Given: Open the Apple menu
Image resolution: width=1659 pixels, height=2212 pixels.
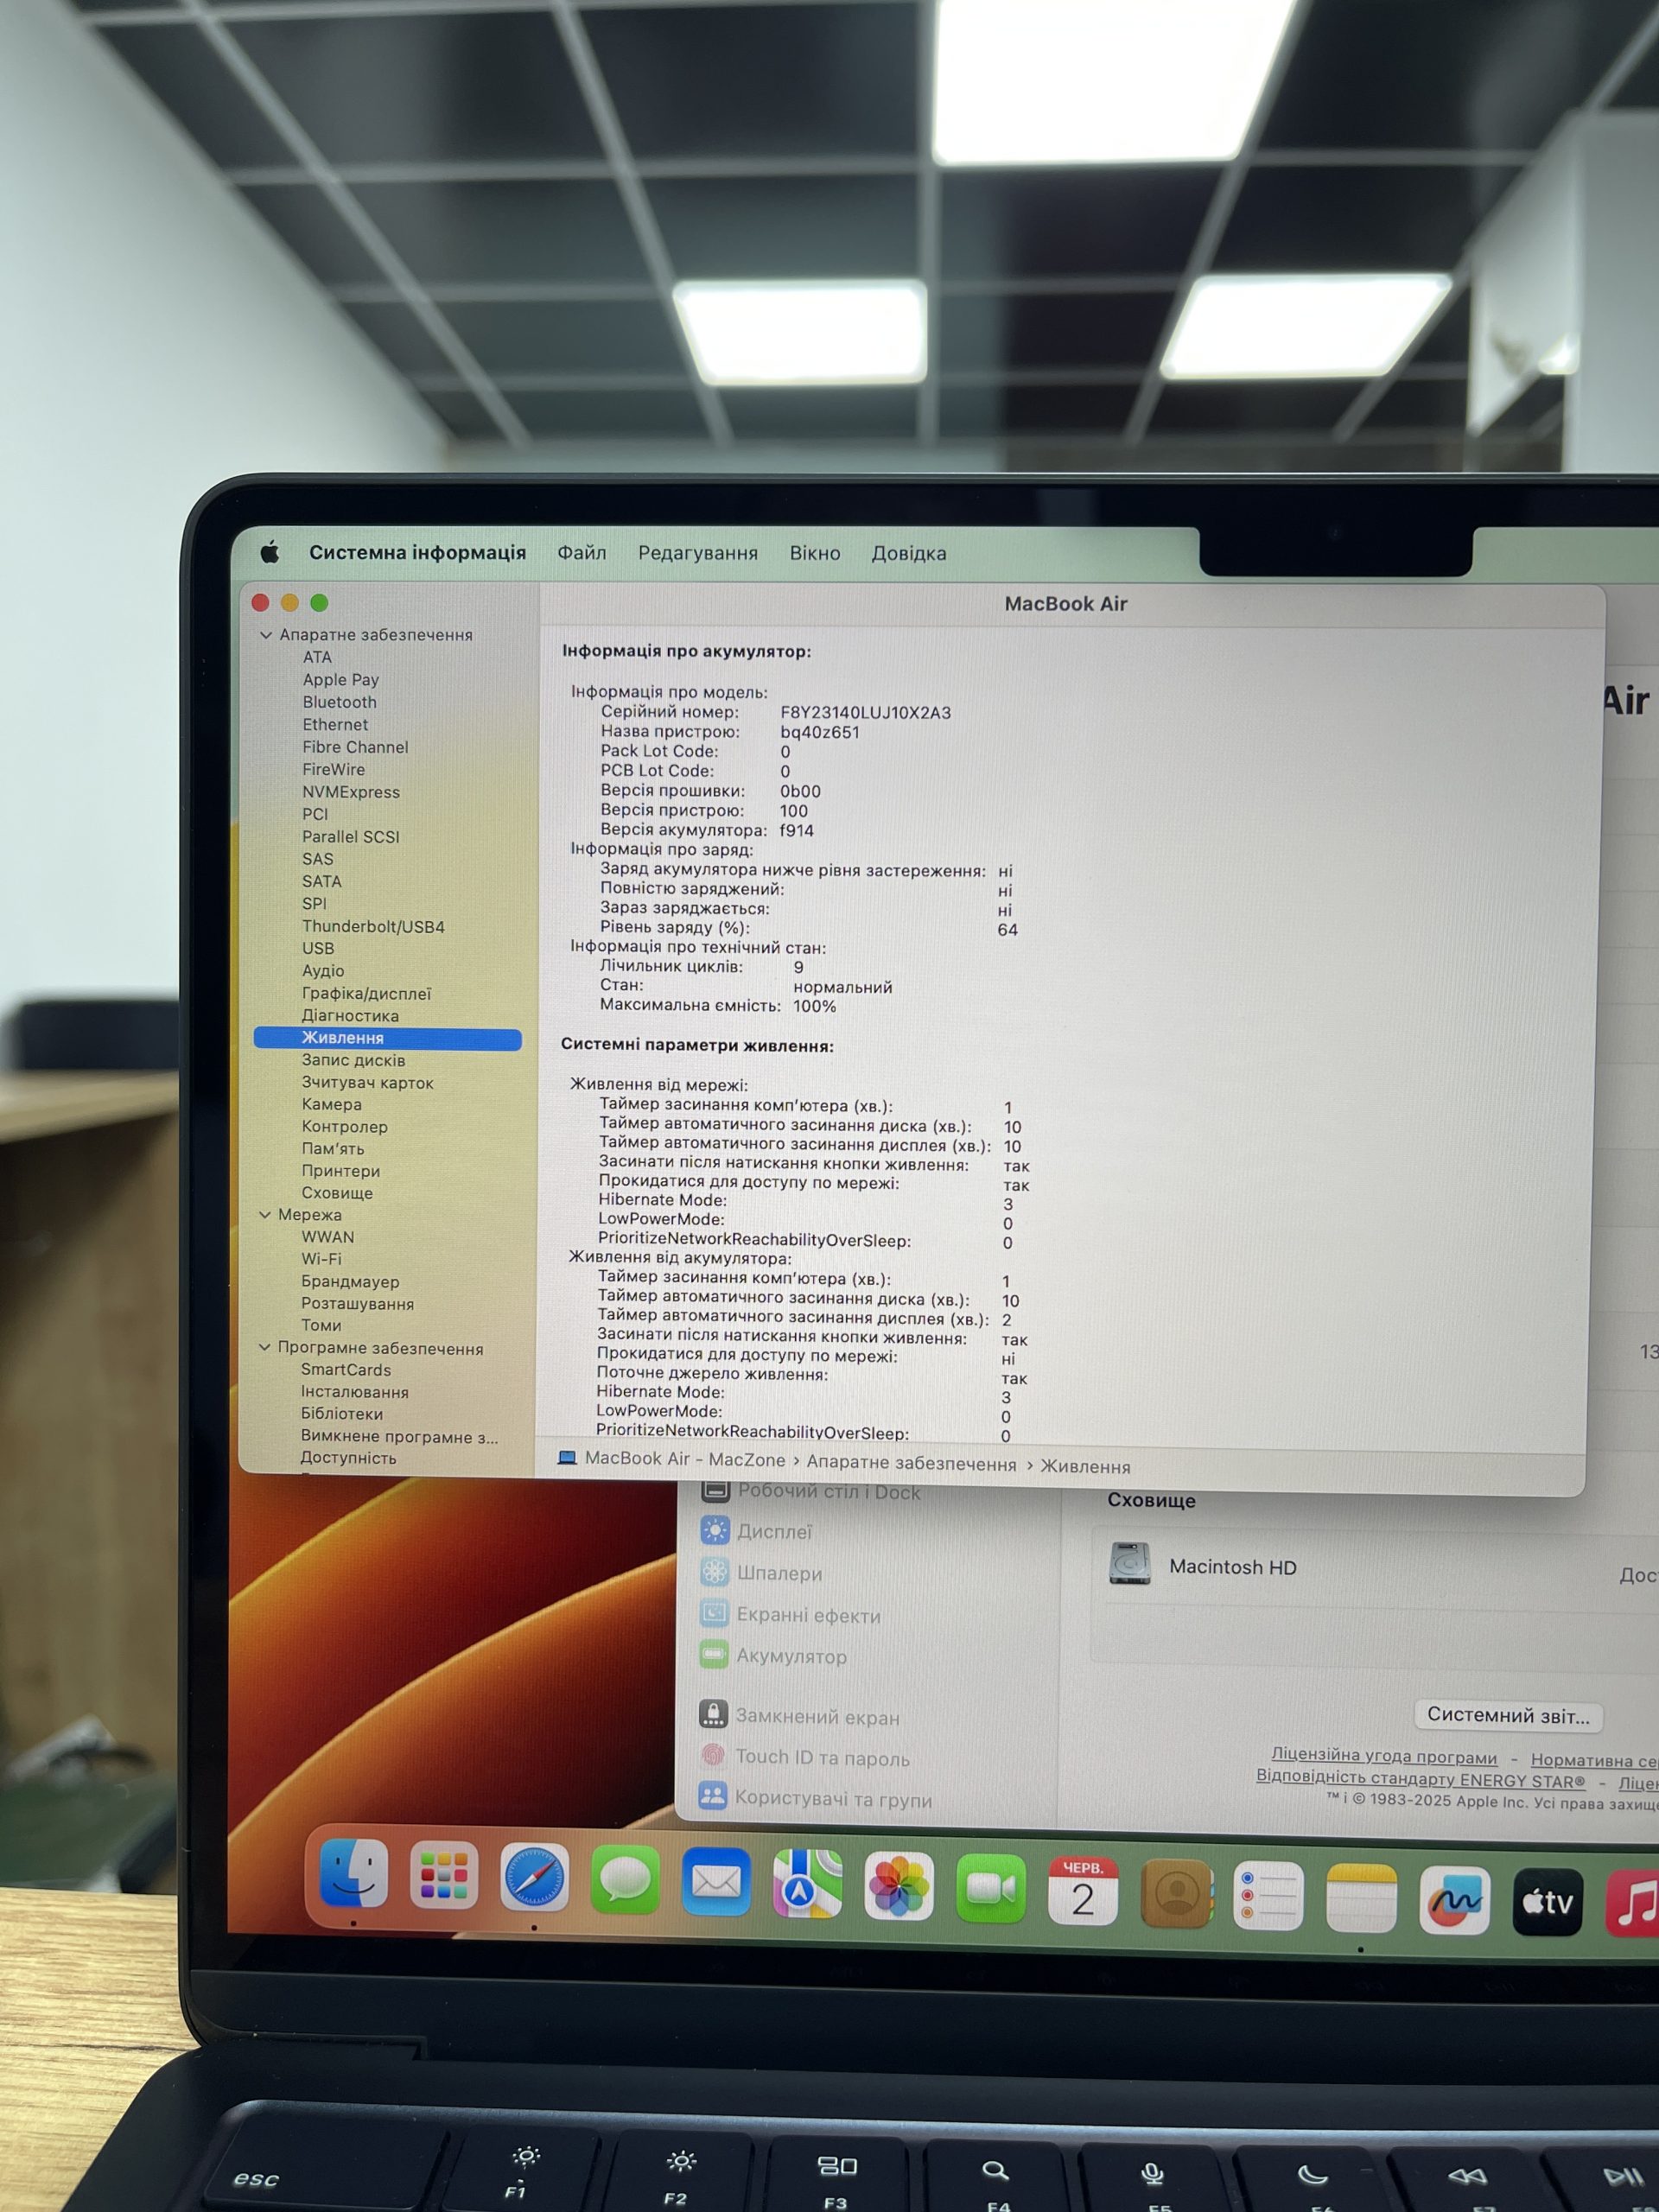Looking at the screenshot, I should pos(269,552).
